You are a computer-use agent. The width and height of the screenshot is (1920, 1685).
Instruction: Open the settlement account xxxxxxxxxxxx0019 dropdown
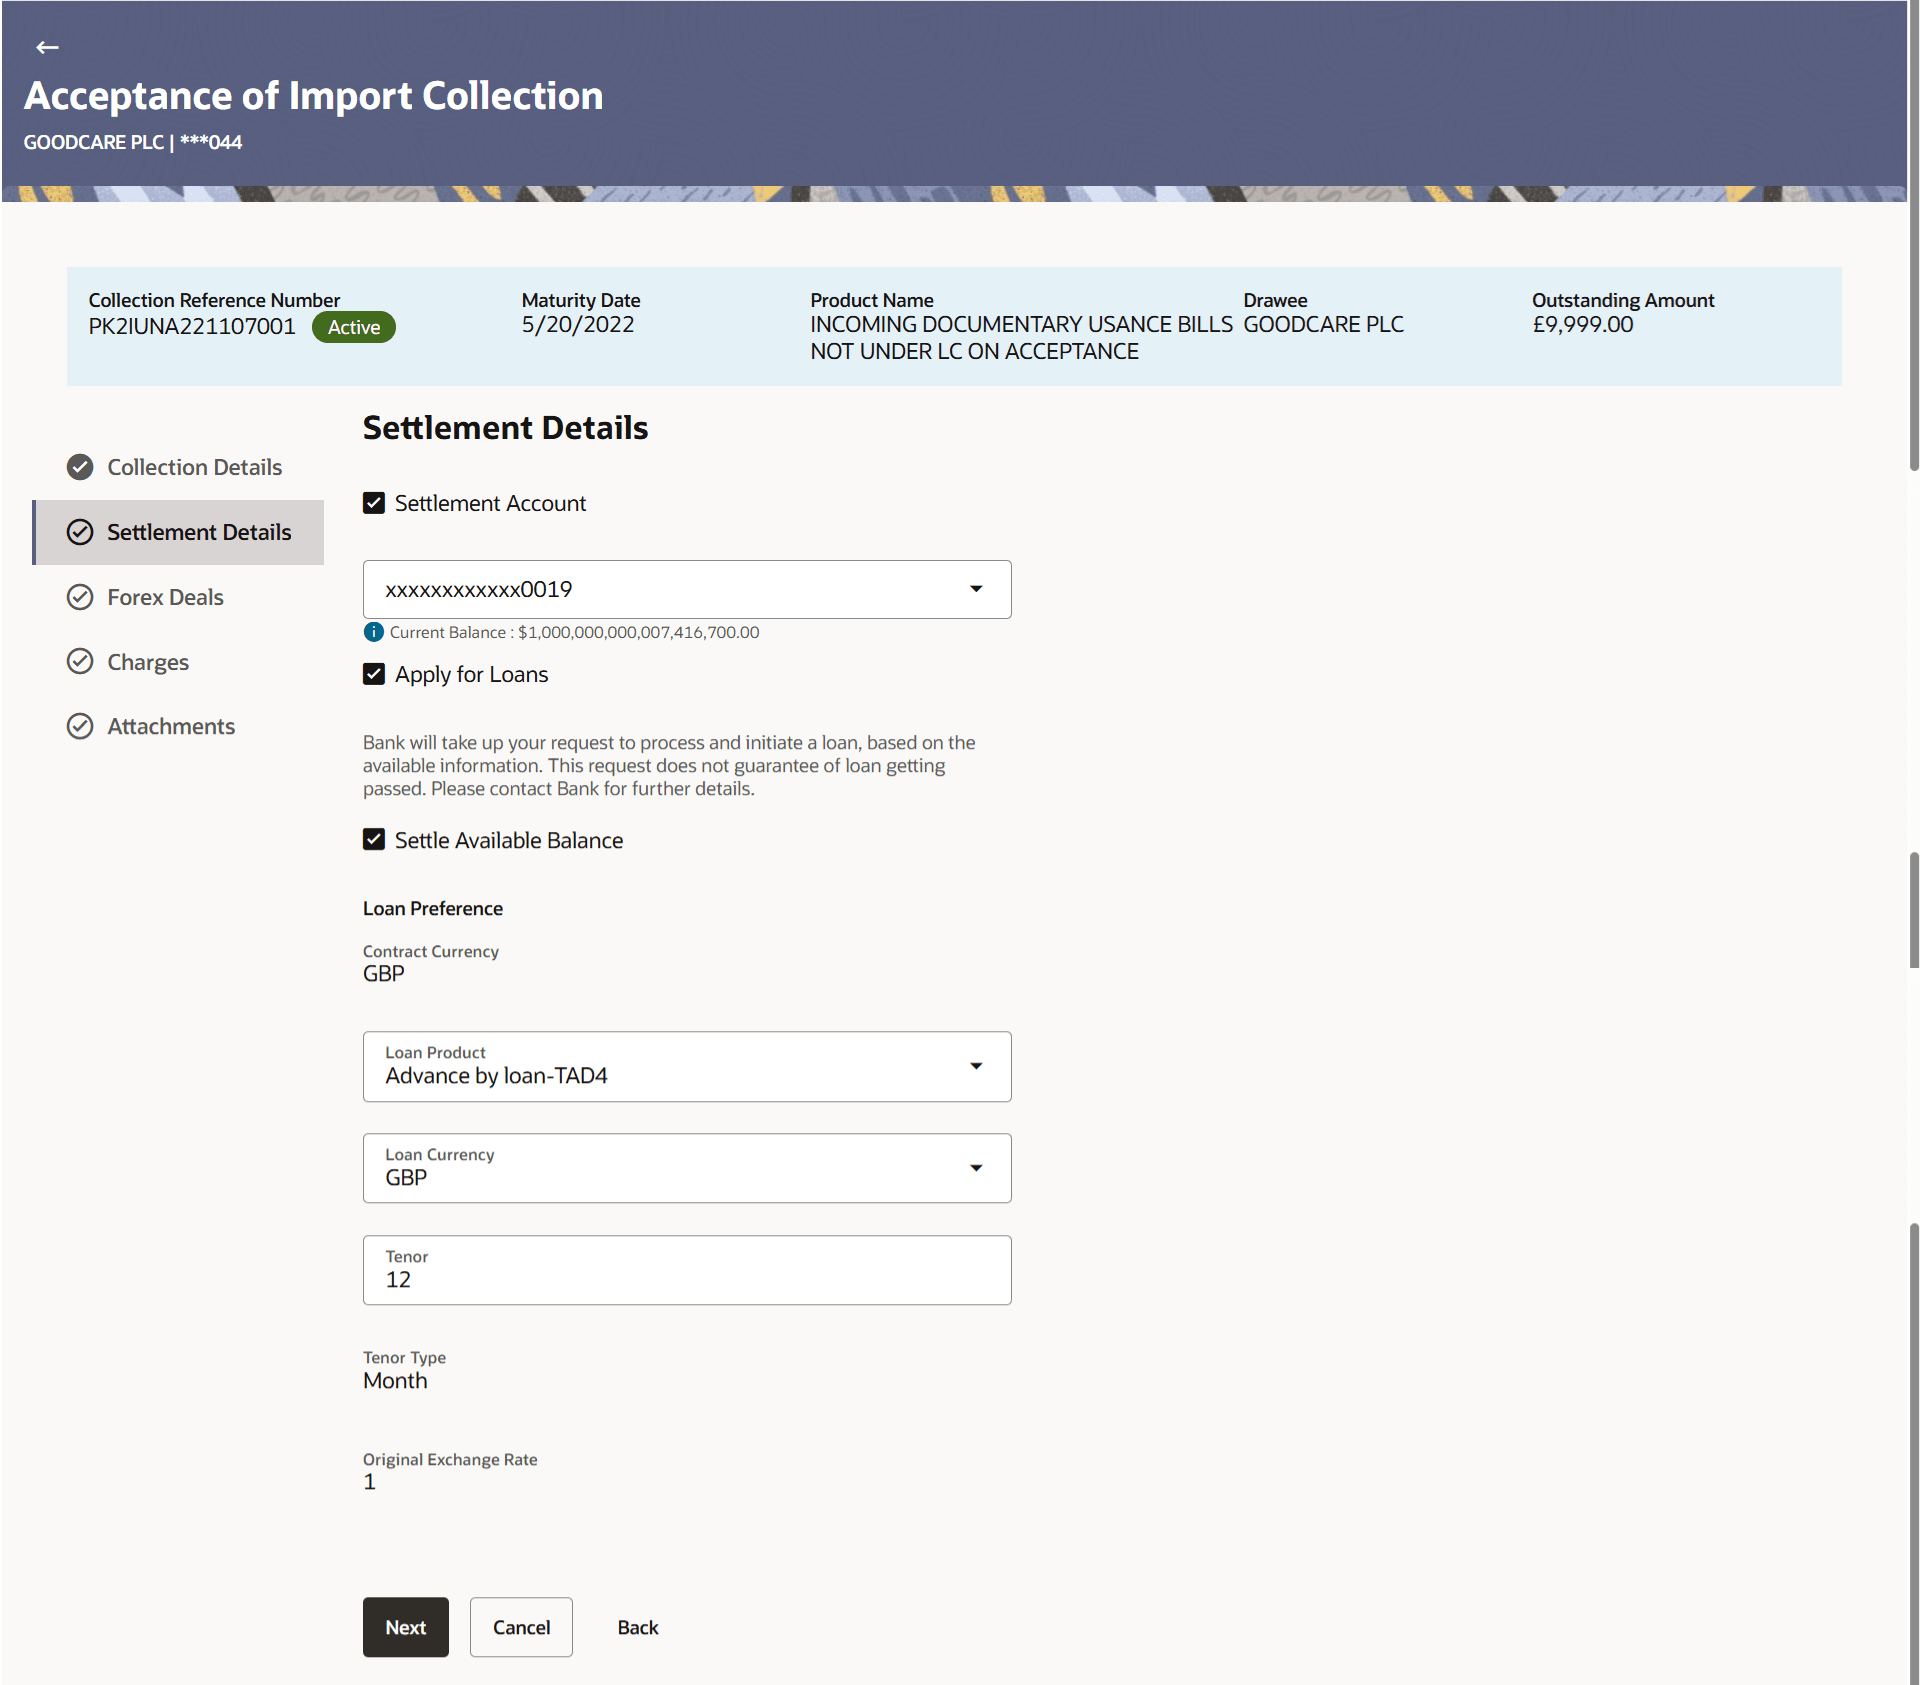point(686,589)
